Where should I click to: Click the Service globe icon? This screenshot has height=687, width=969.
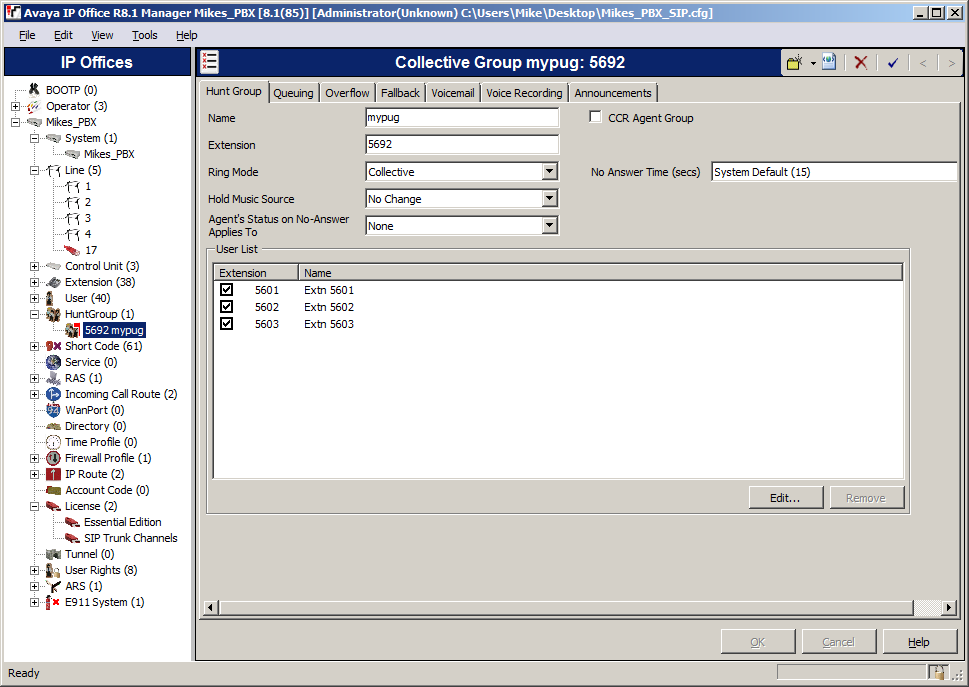pyautogui.click(x=53, y=362)
